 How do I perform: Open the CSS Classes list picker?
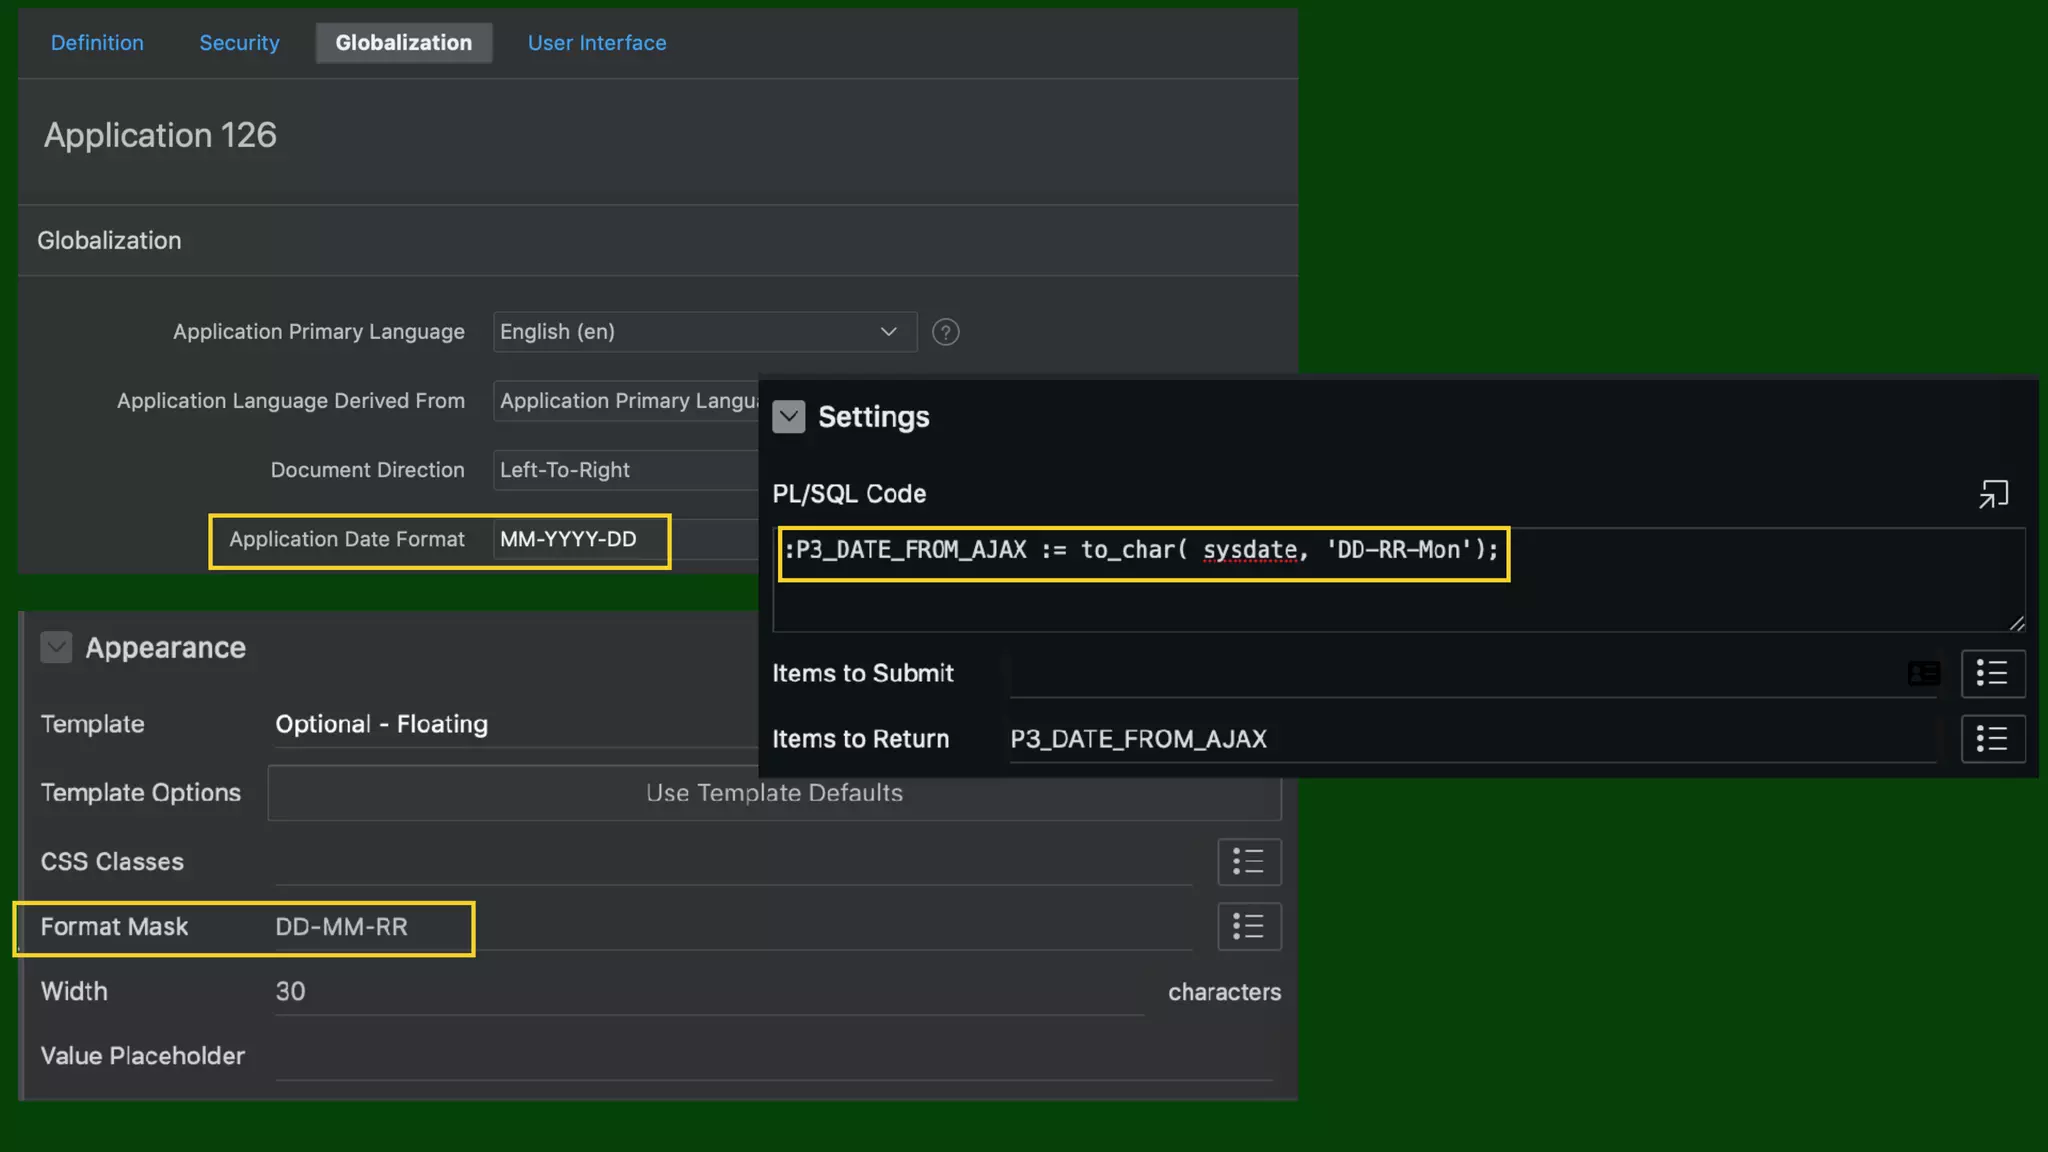(x=1248, y=861)
